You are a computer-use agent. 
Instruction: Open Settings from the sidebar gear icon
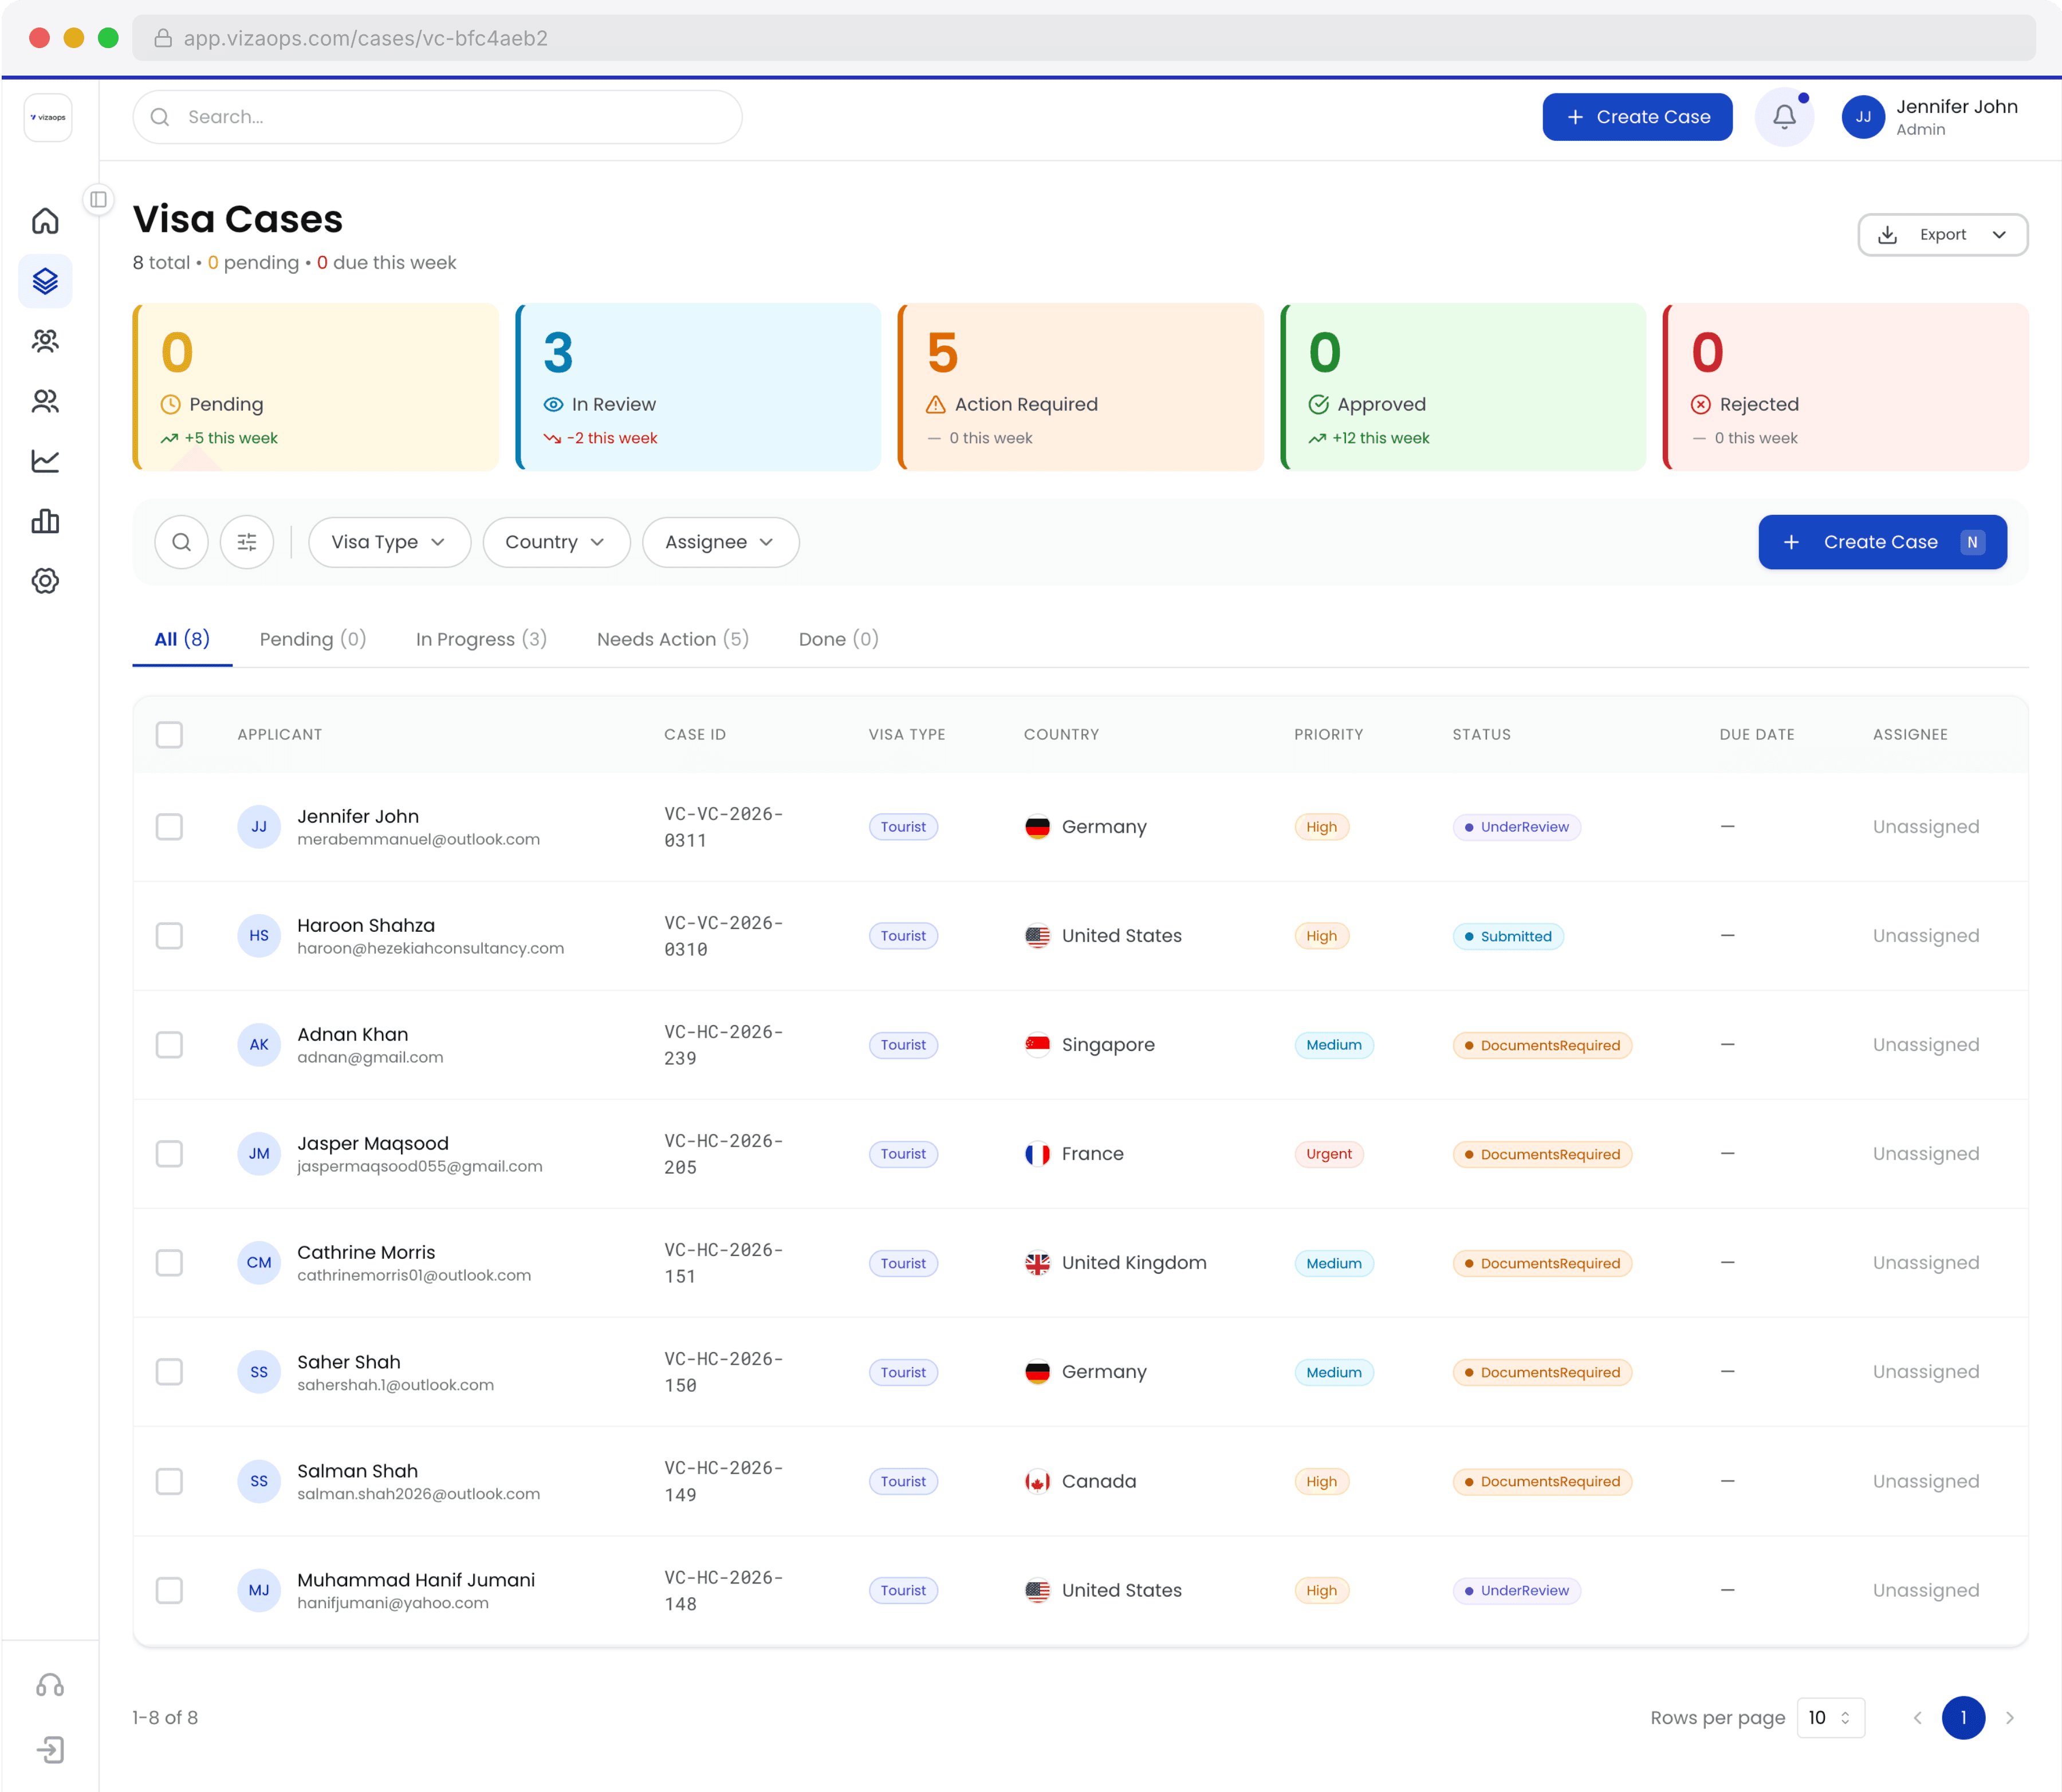pos(46,581)
